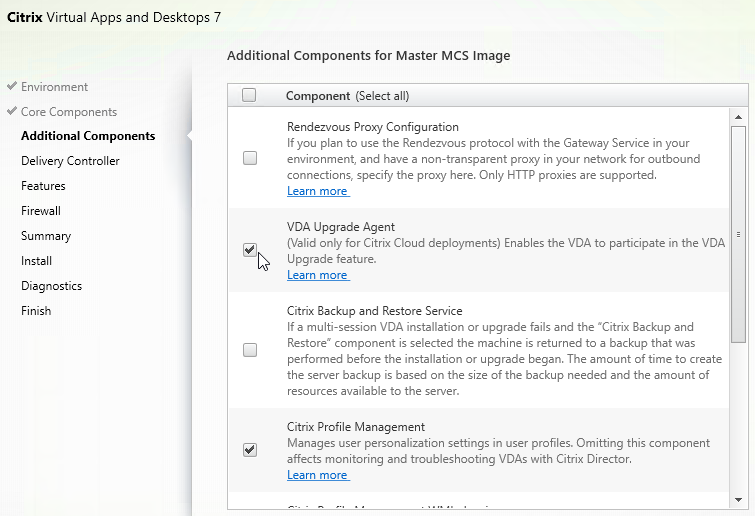Screen dimensions: 755x516
Task: Click the Environment completed checkmark icon
Action: point(12,86)
